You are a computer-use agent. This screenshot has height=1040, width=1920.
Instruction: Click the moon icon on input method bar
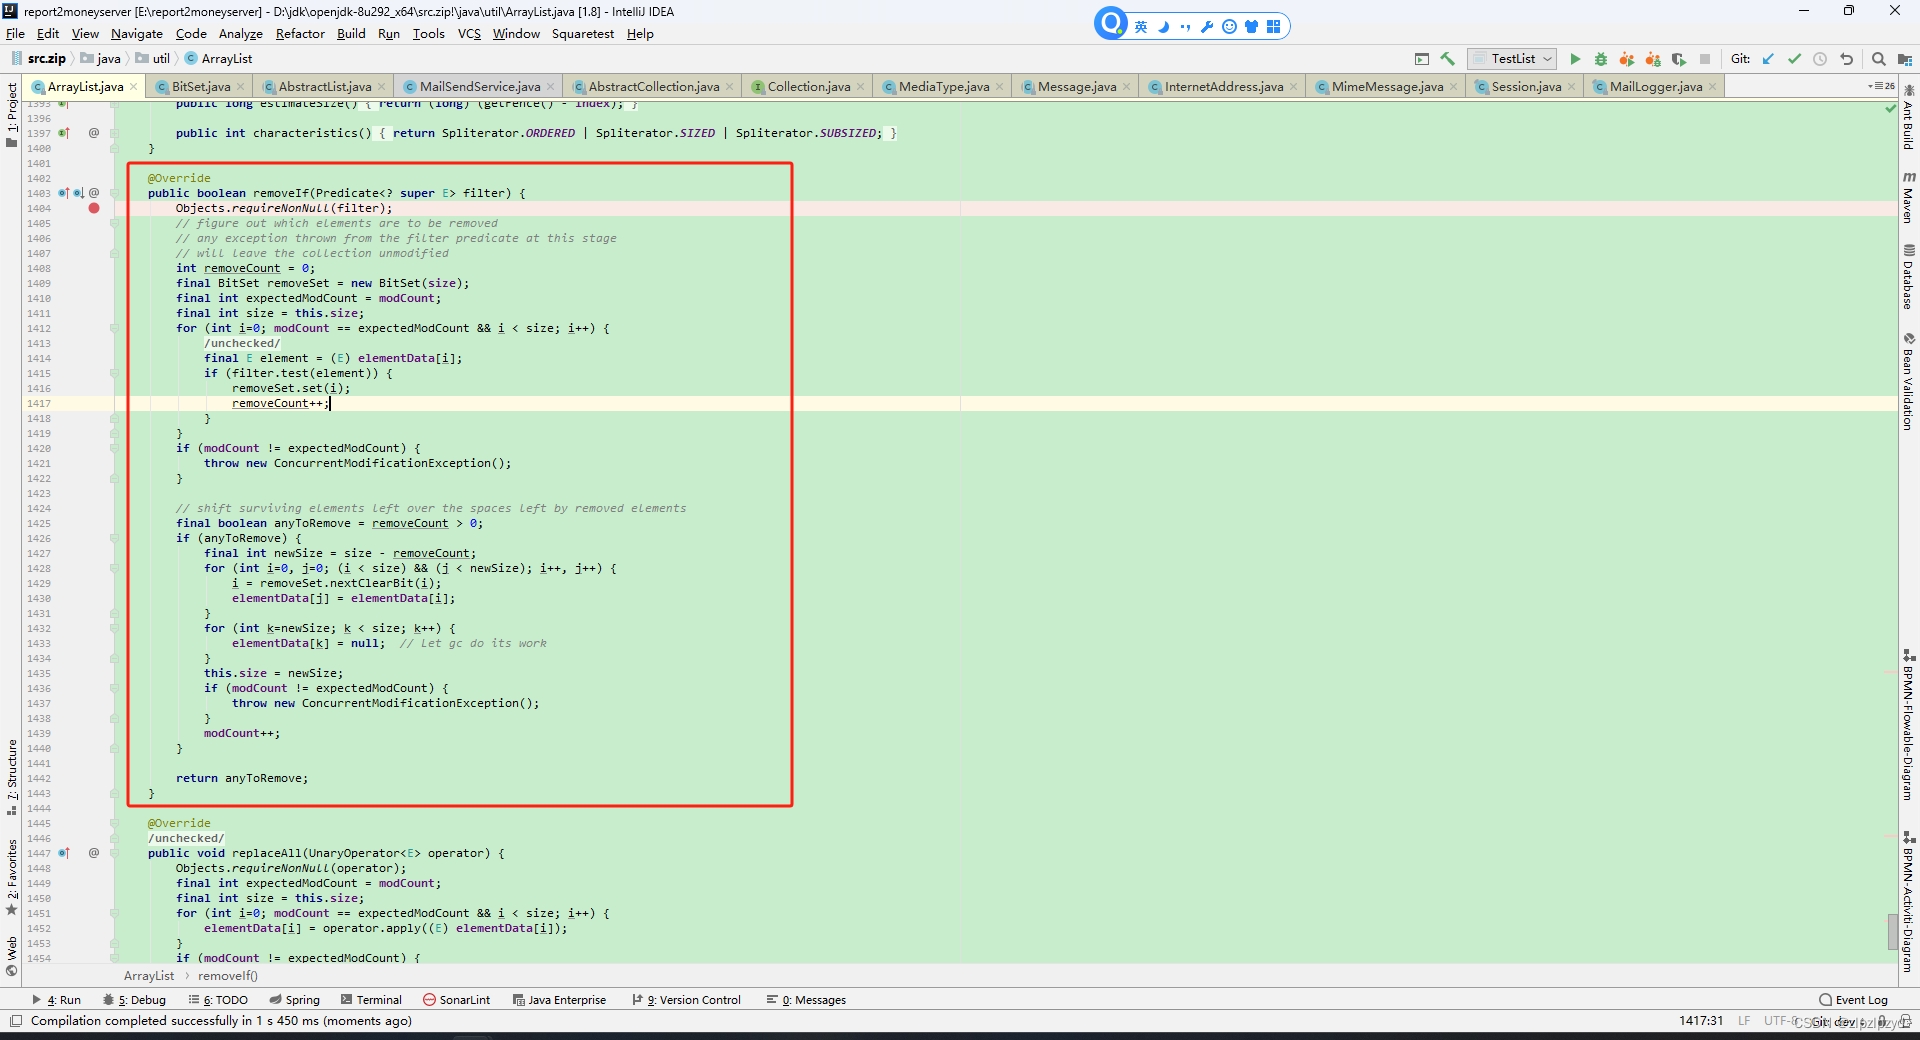coord(1163,27)
